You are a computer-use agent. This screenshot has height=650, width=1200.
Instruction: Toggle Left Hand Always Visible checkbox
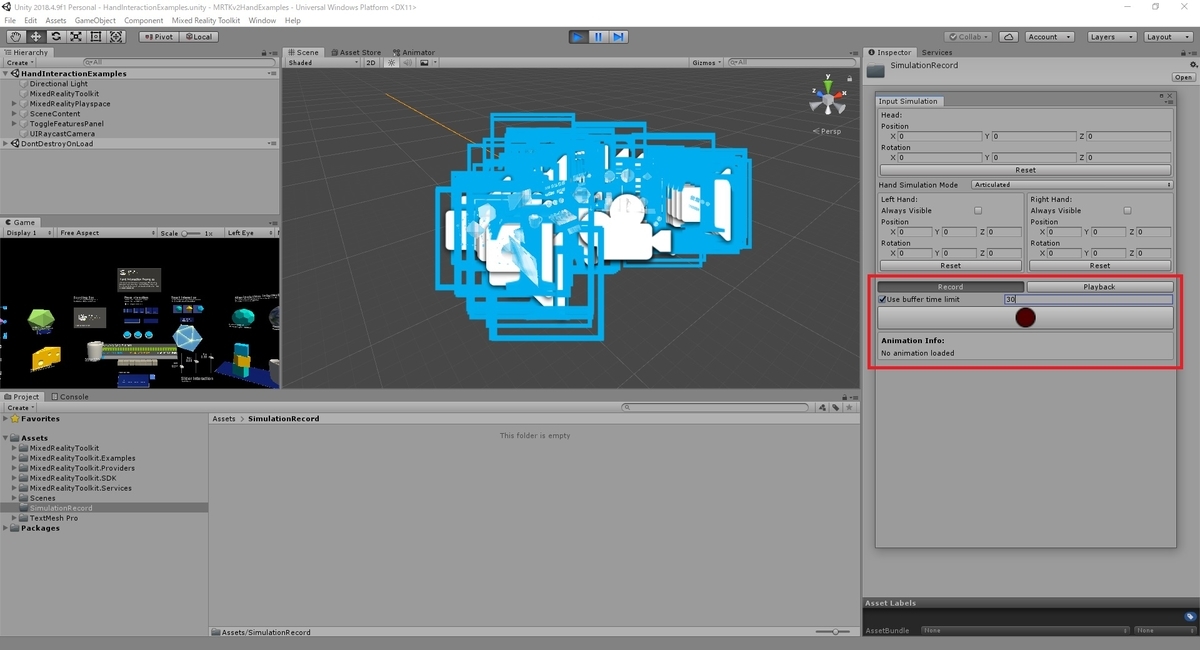click(x=978, y=211)
